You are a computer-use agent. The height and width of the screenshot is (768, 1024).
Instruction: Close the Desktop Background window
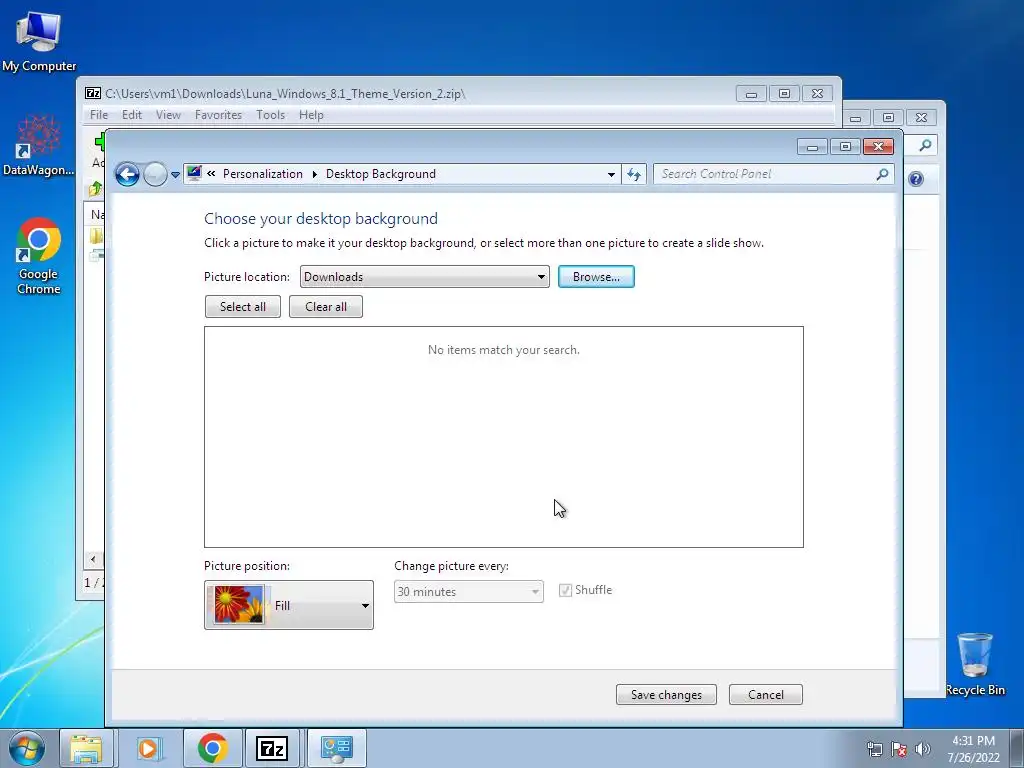coord(878,146)
